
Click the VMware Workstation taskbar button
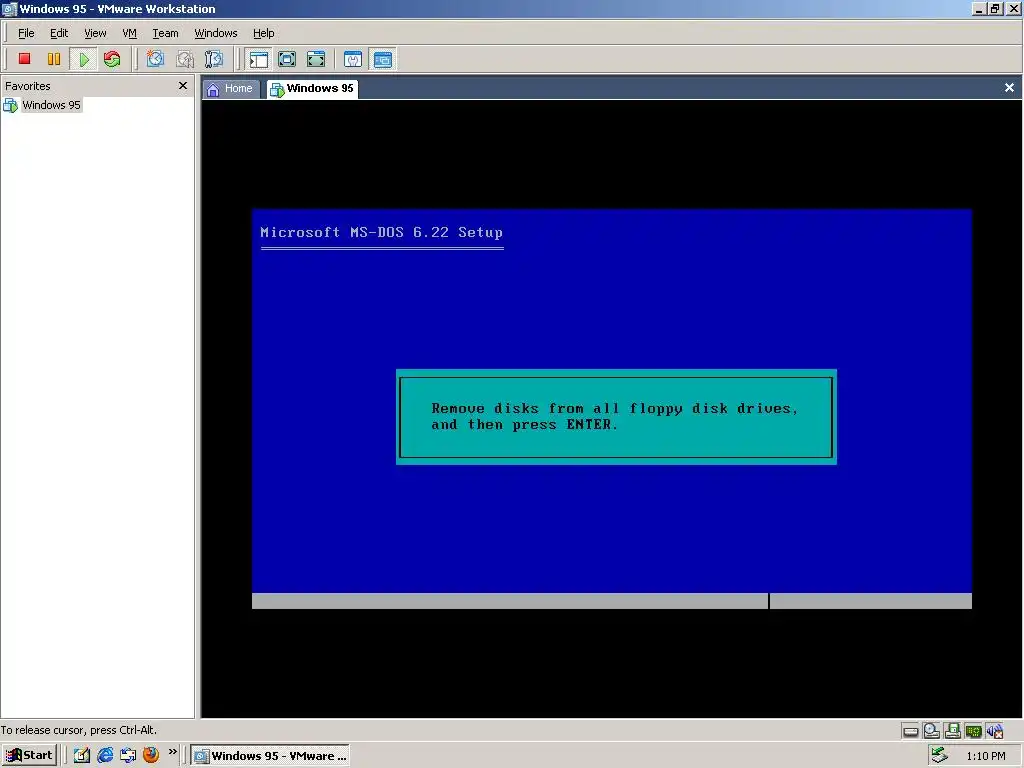pos(270,756)
